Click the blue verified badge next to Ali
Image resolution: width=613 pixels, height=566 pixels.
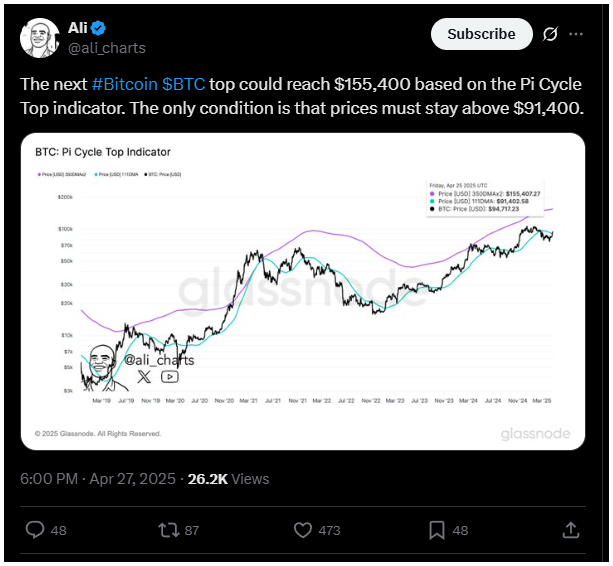pos(98,28)
